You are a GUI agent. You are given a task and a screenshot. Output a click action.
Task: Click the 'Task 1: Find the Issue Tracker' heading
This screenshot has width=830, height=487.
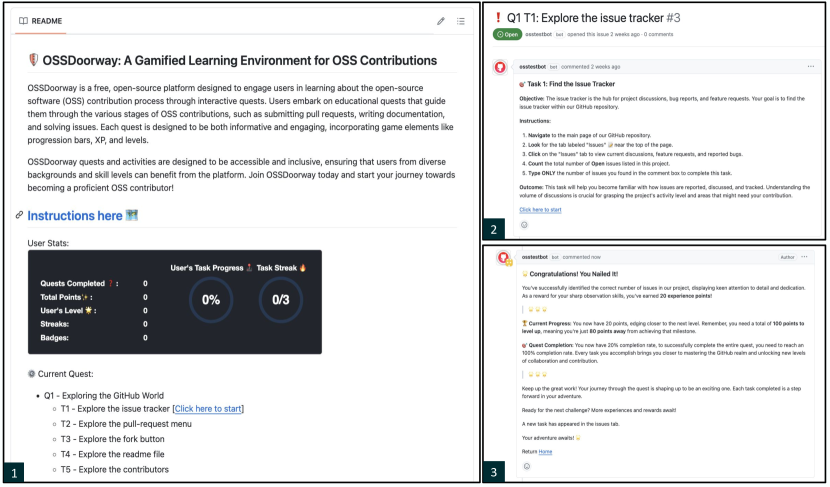[x=571, y=84]
